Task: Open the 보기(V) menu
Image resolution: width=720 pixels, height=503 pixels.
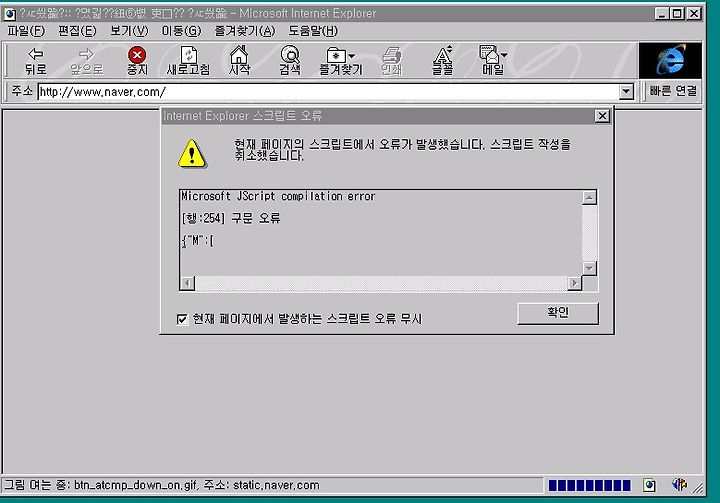Action: [x=129, y=31]
